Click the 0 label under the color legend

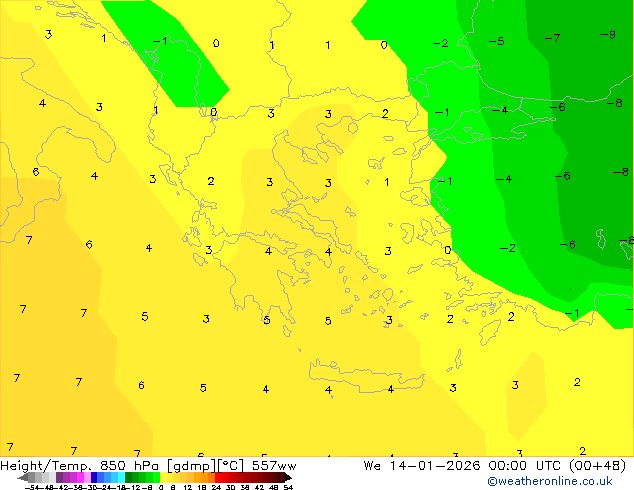[161, 487]
